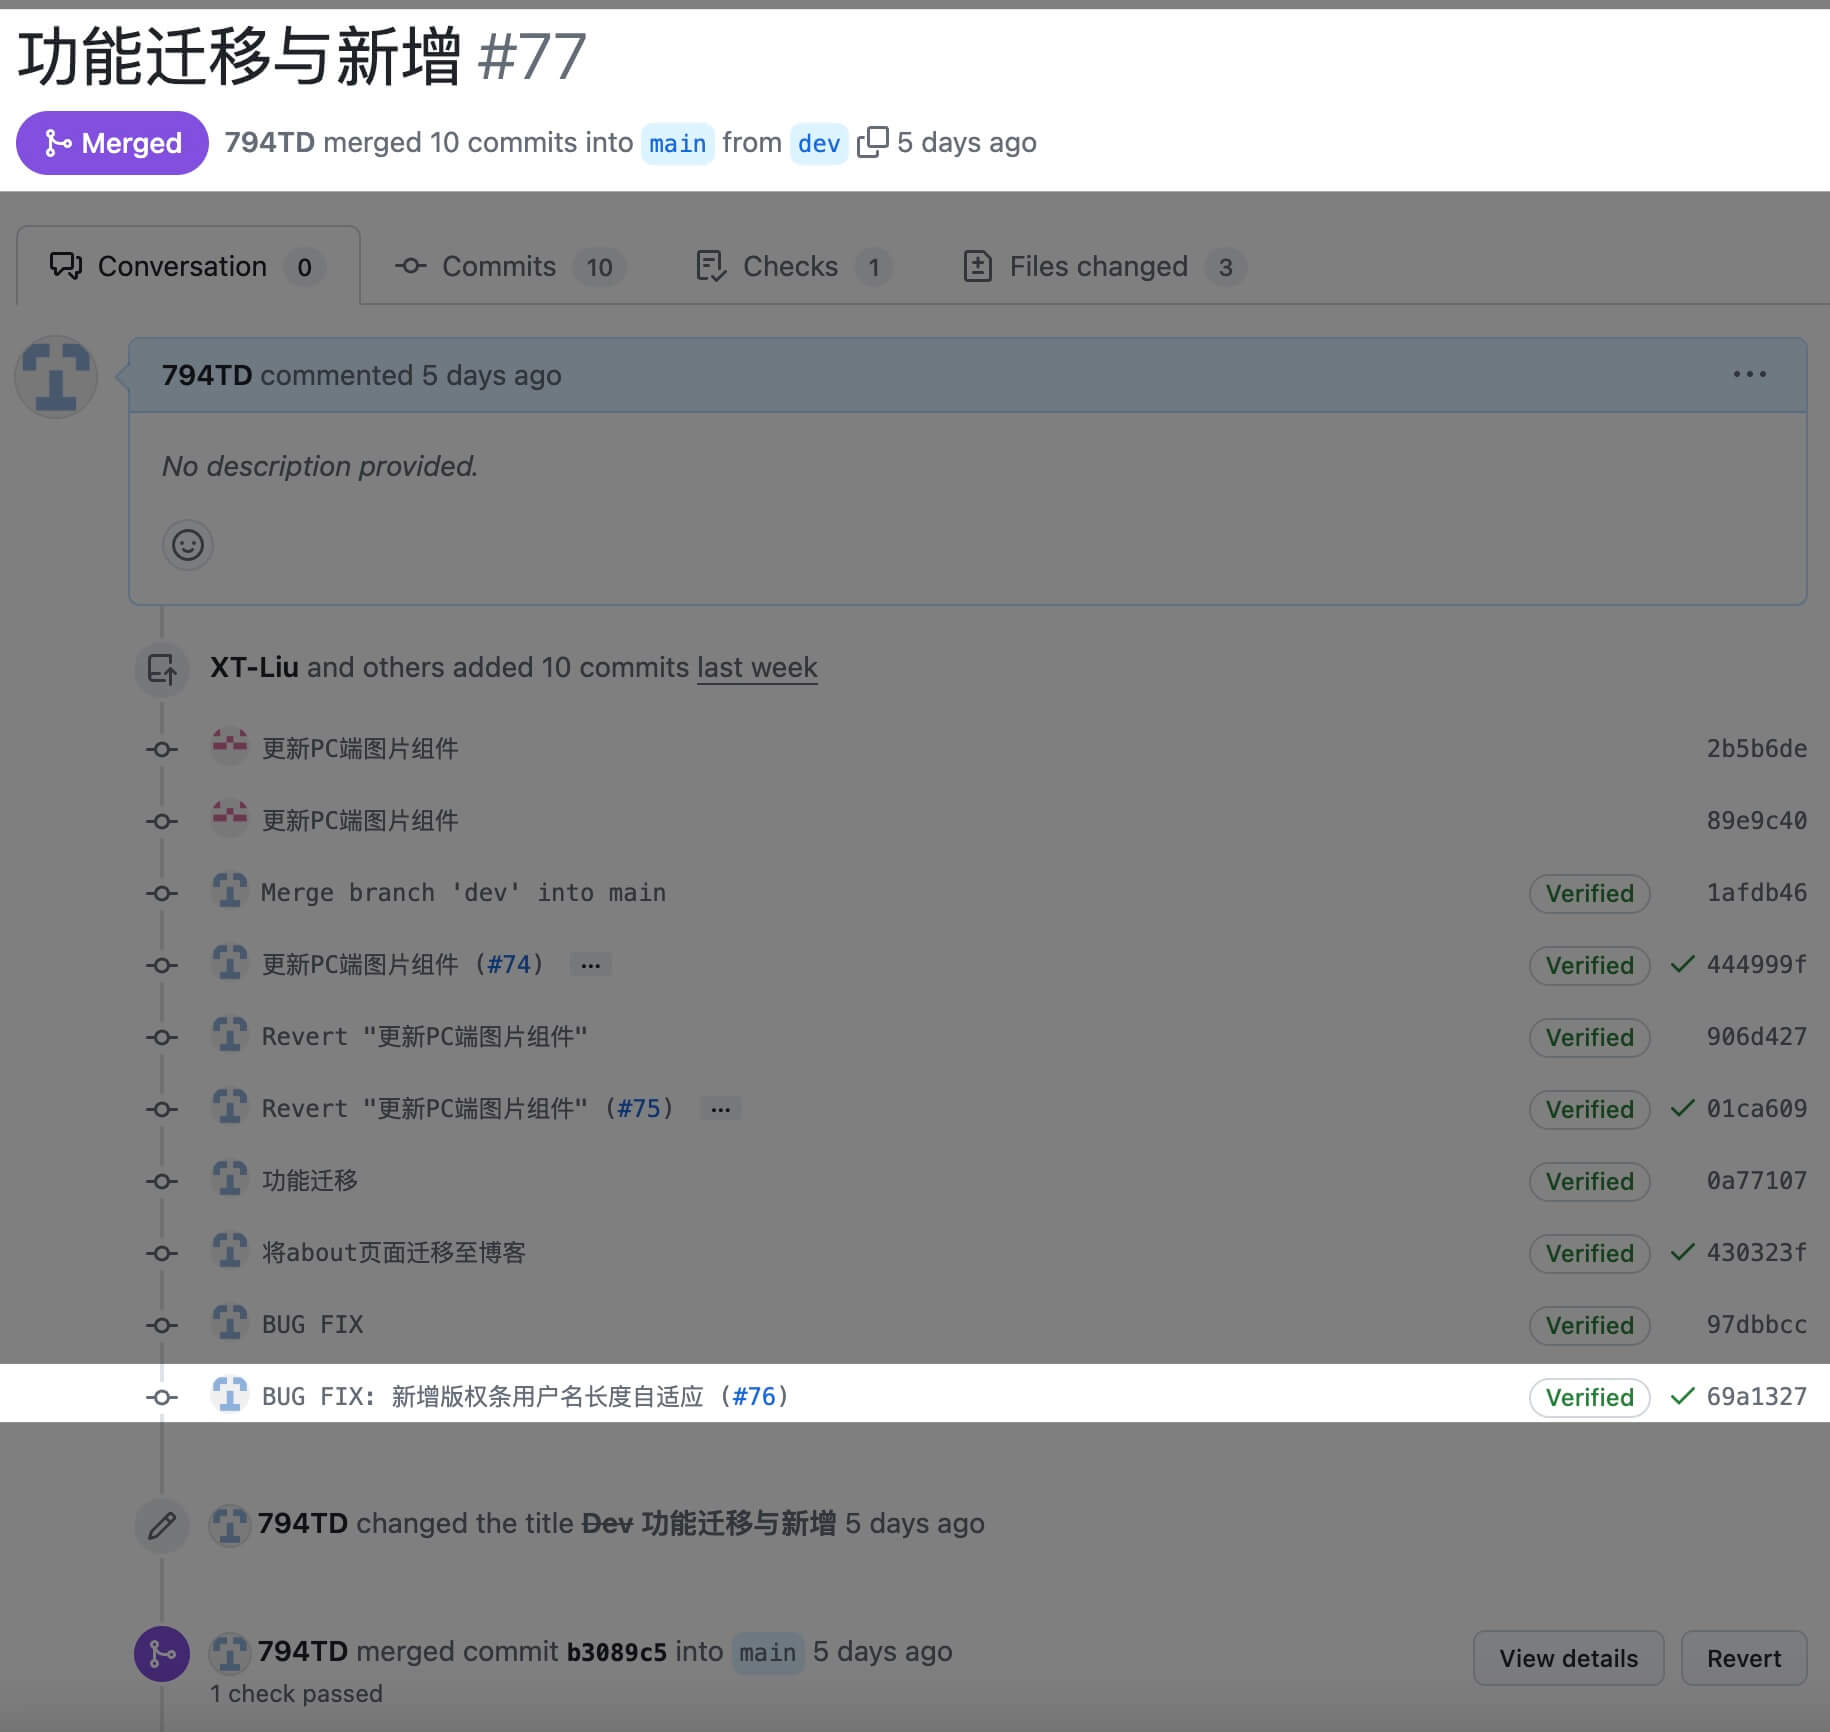Screen dimensions: 1830x1732
Task: Click the Revert button
Action: 1743,1658
